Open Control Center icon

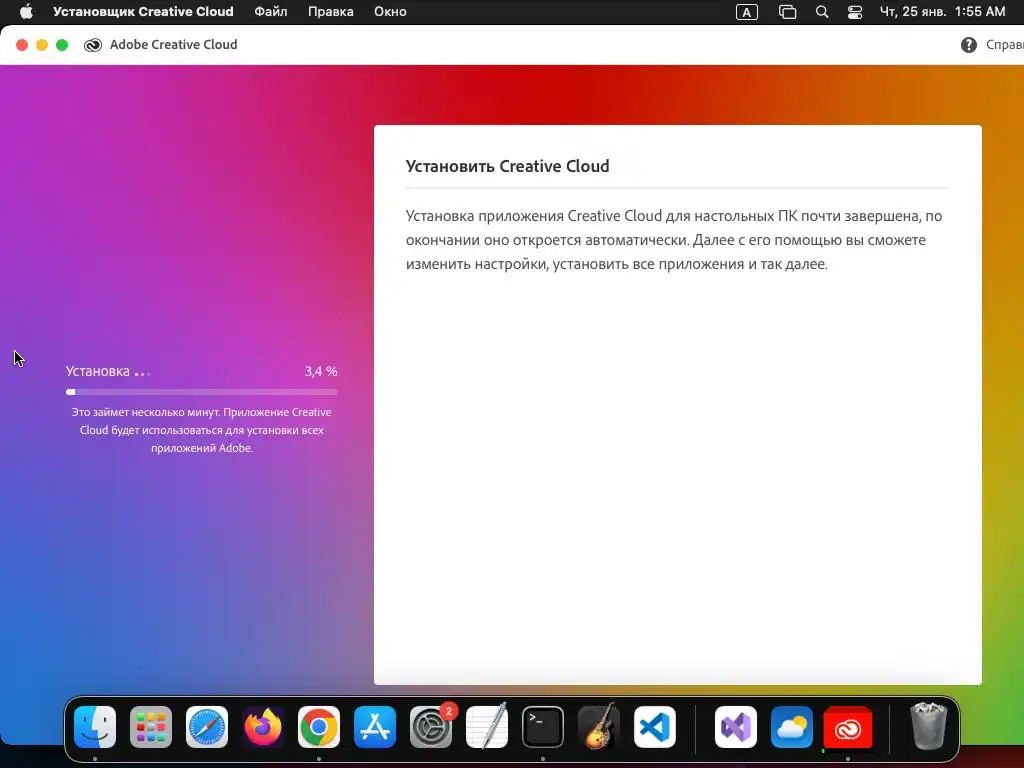click(x=855, y=12)
